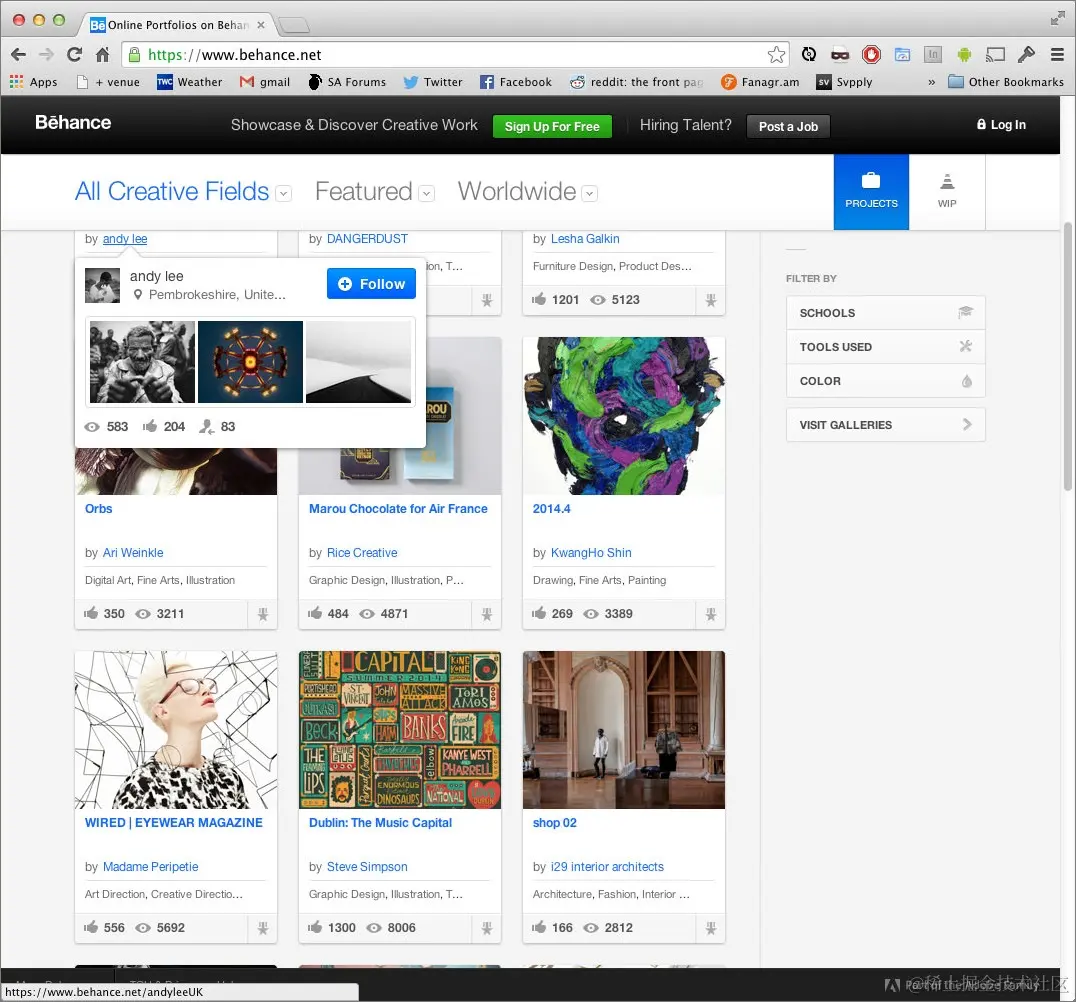Expand the All Creative Fields dropdown
Viewport: 1076px width, 1002px height.
coord(283,194)
